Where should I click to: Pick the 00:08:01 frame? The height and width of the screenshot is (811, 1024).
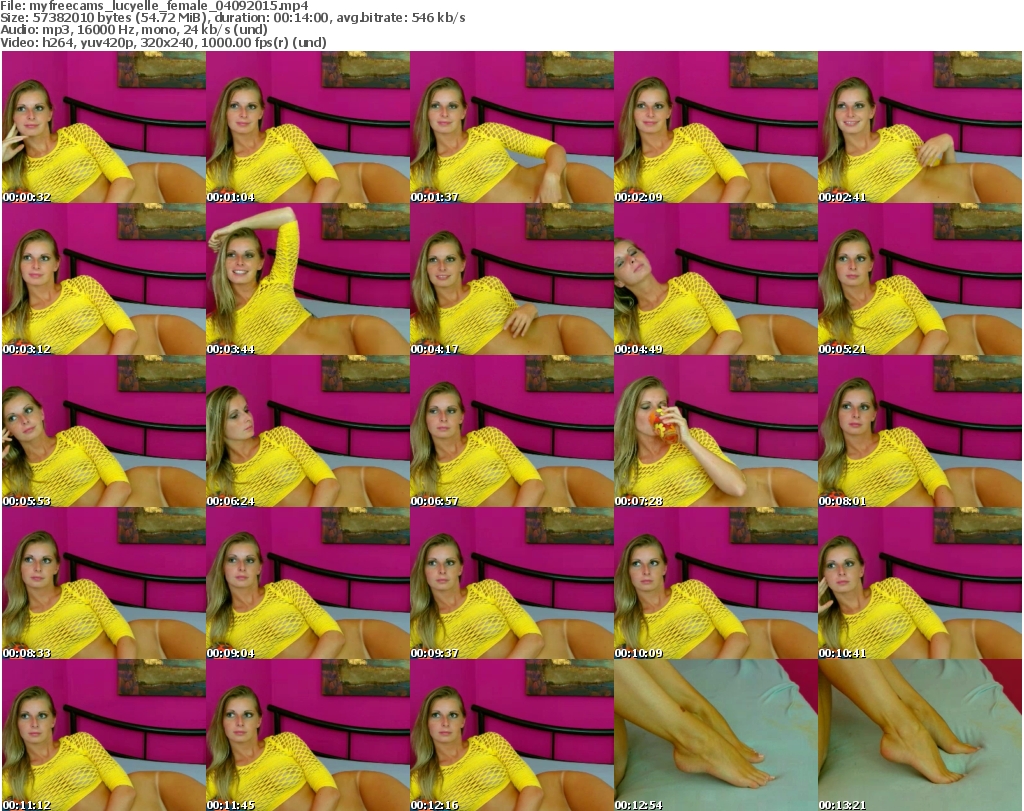click(x=920, y=432)
